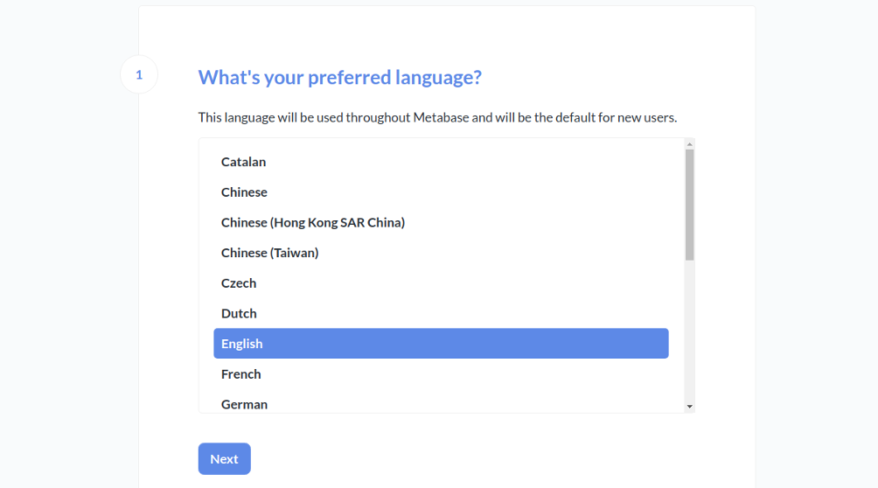Pick French from the language options
Image resolution: width=878 pixels, height=488 pixels.
tap(241, 374)
